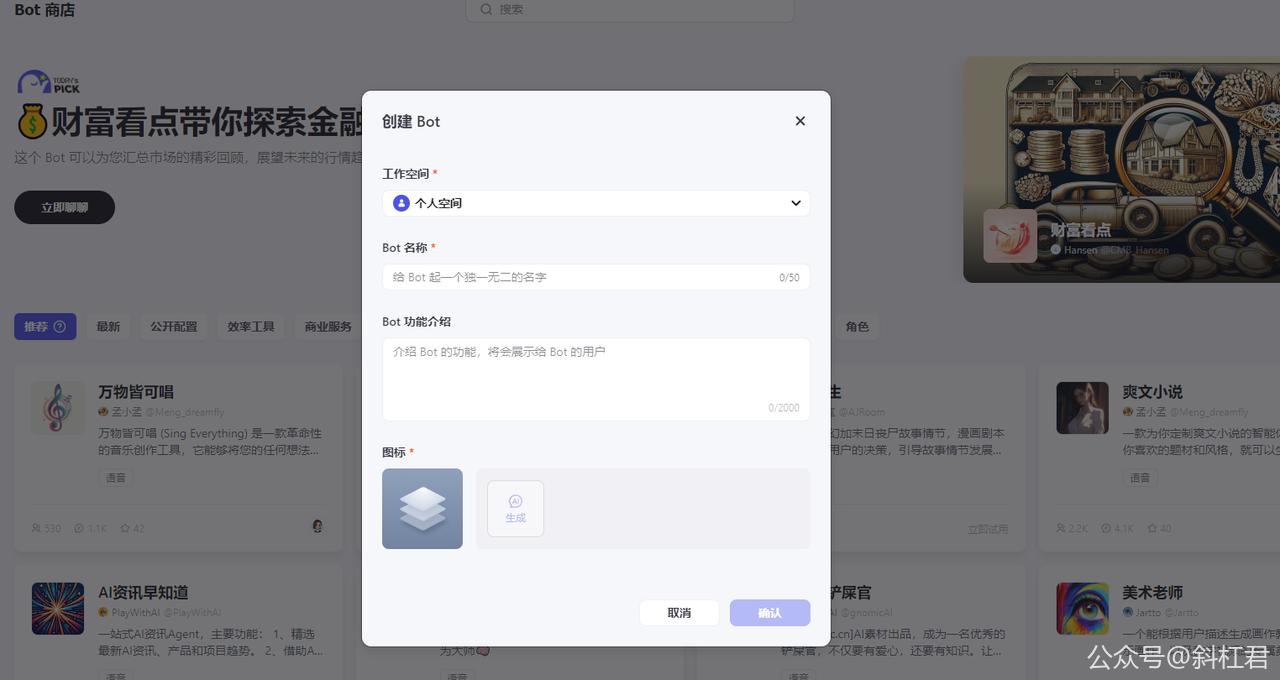Viewport: 1280px width, 680px height.
Task: Click the help icon on 推荐 tab
Action: tap(60, 326)
